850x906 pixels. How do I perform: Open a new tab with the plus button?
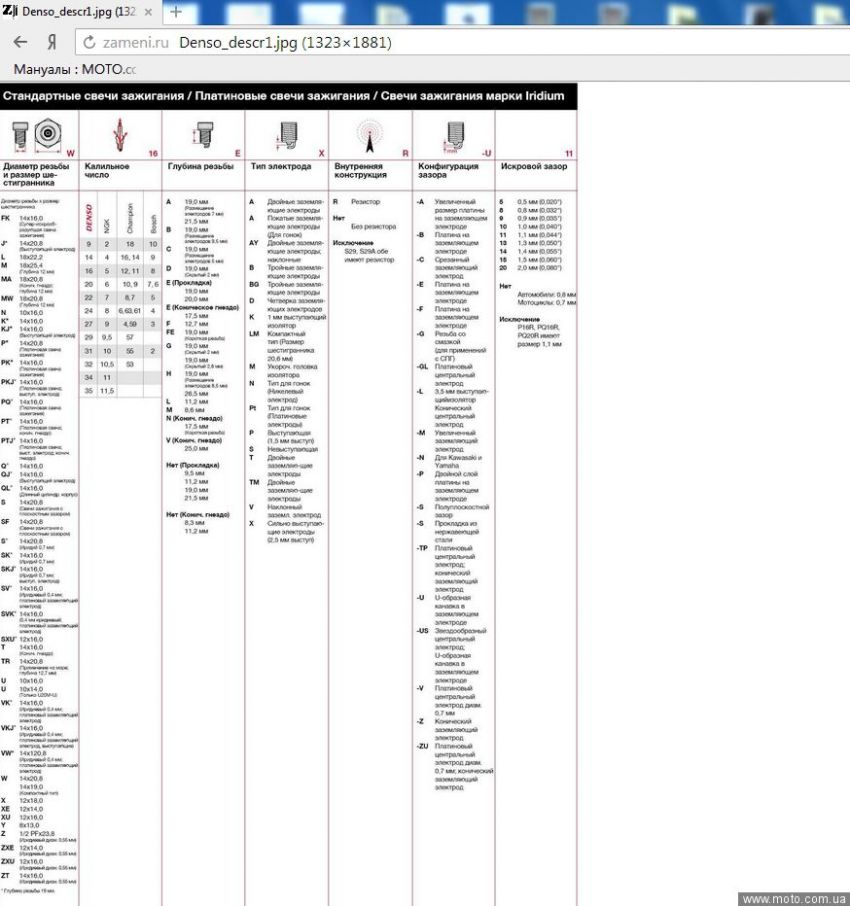176,12
